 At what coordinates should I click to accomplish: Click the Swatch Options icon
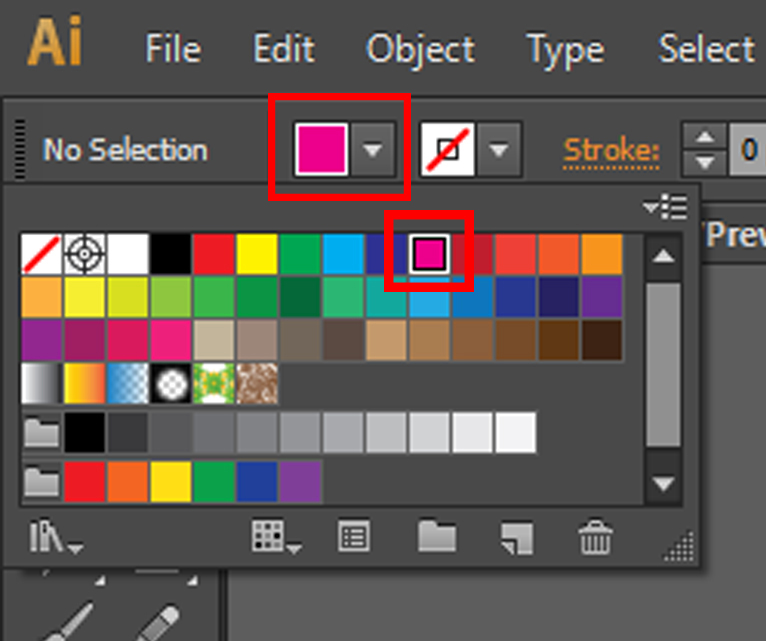(x=352, y=538)
